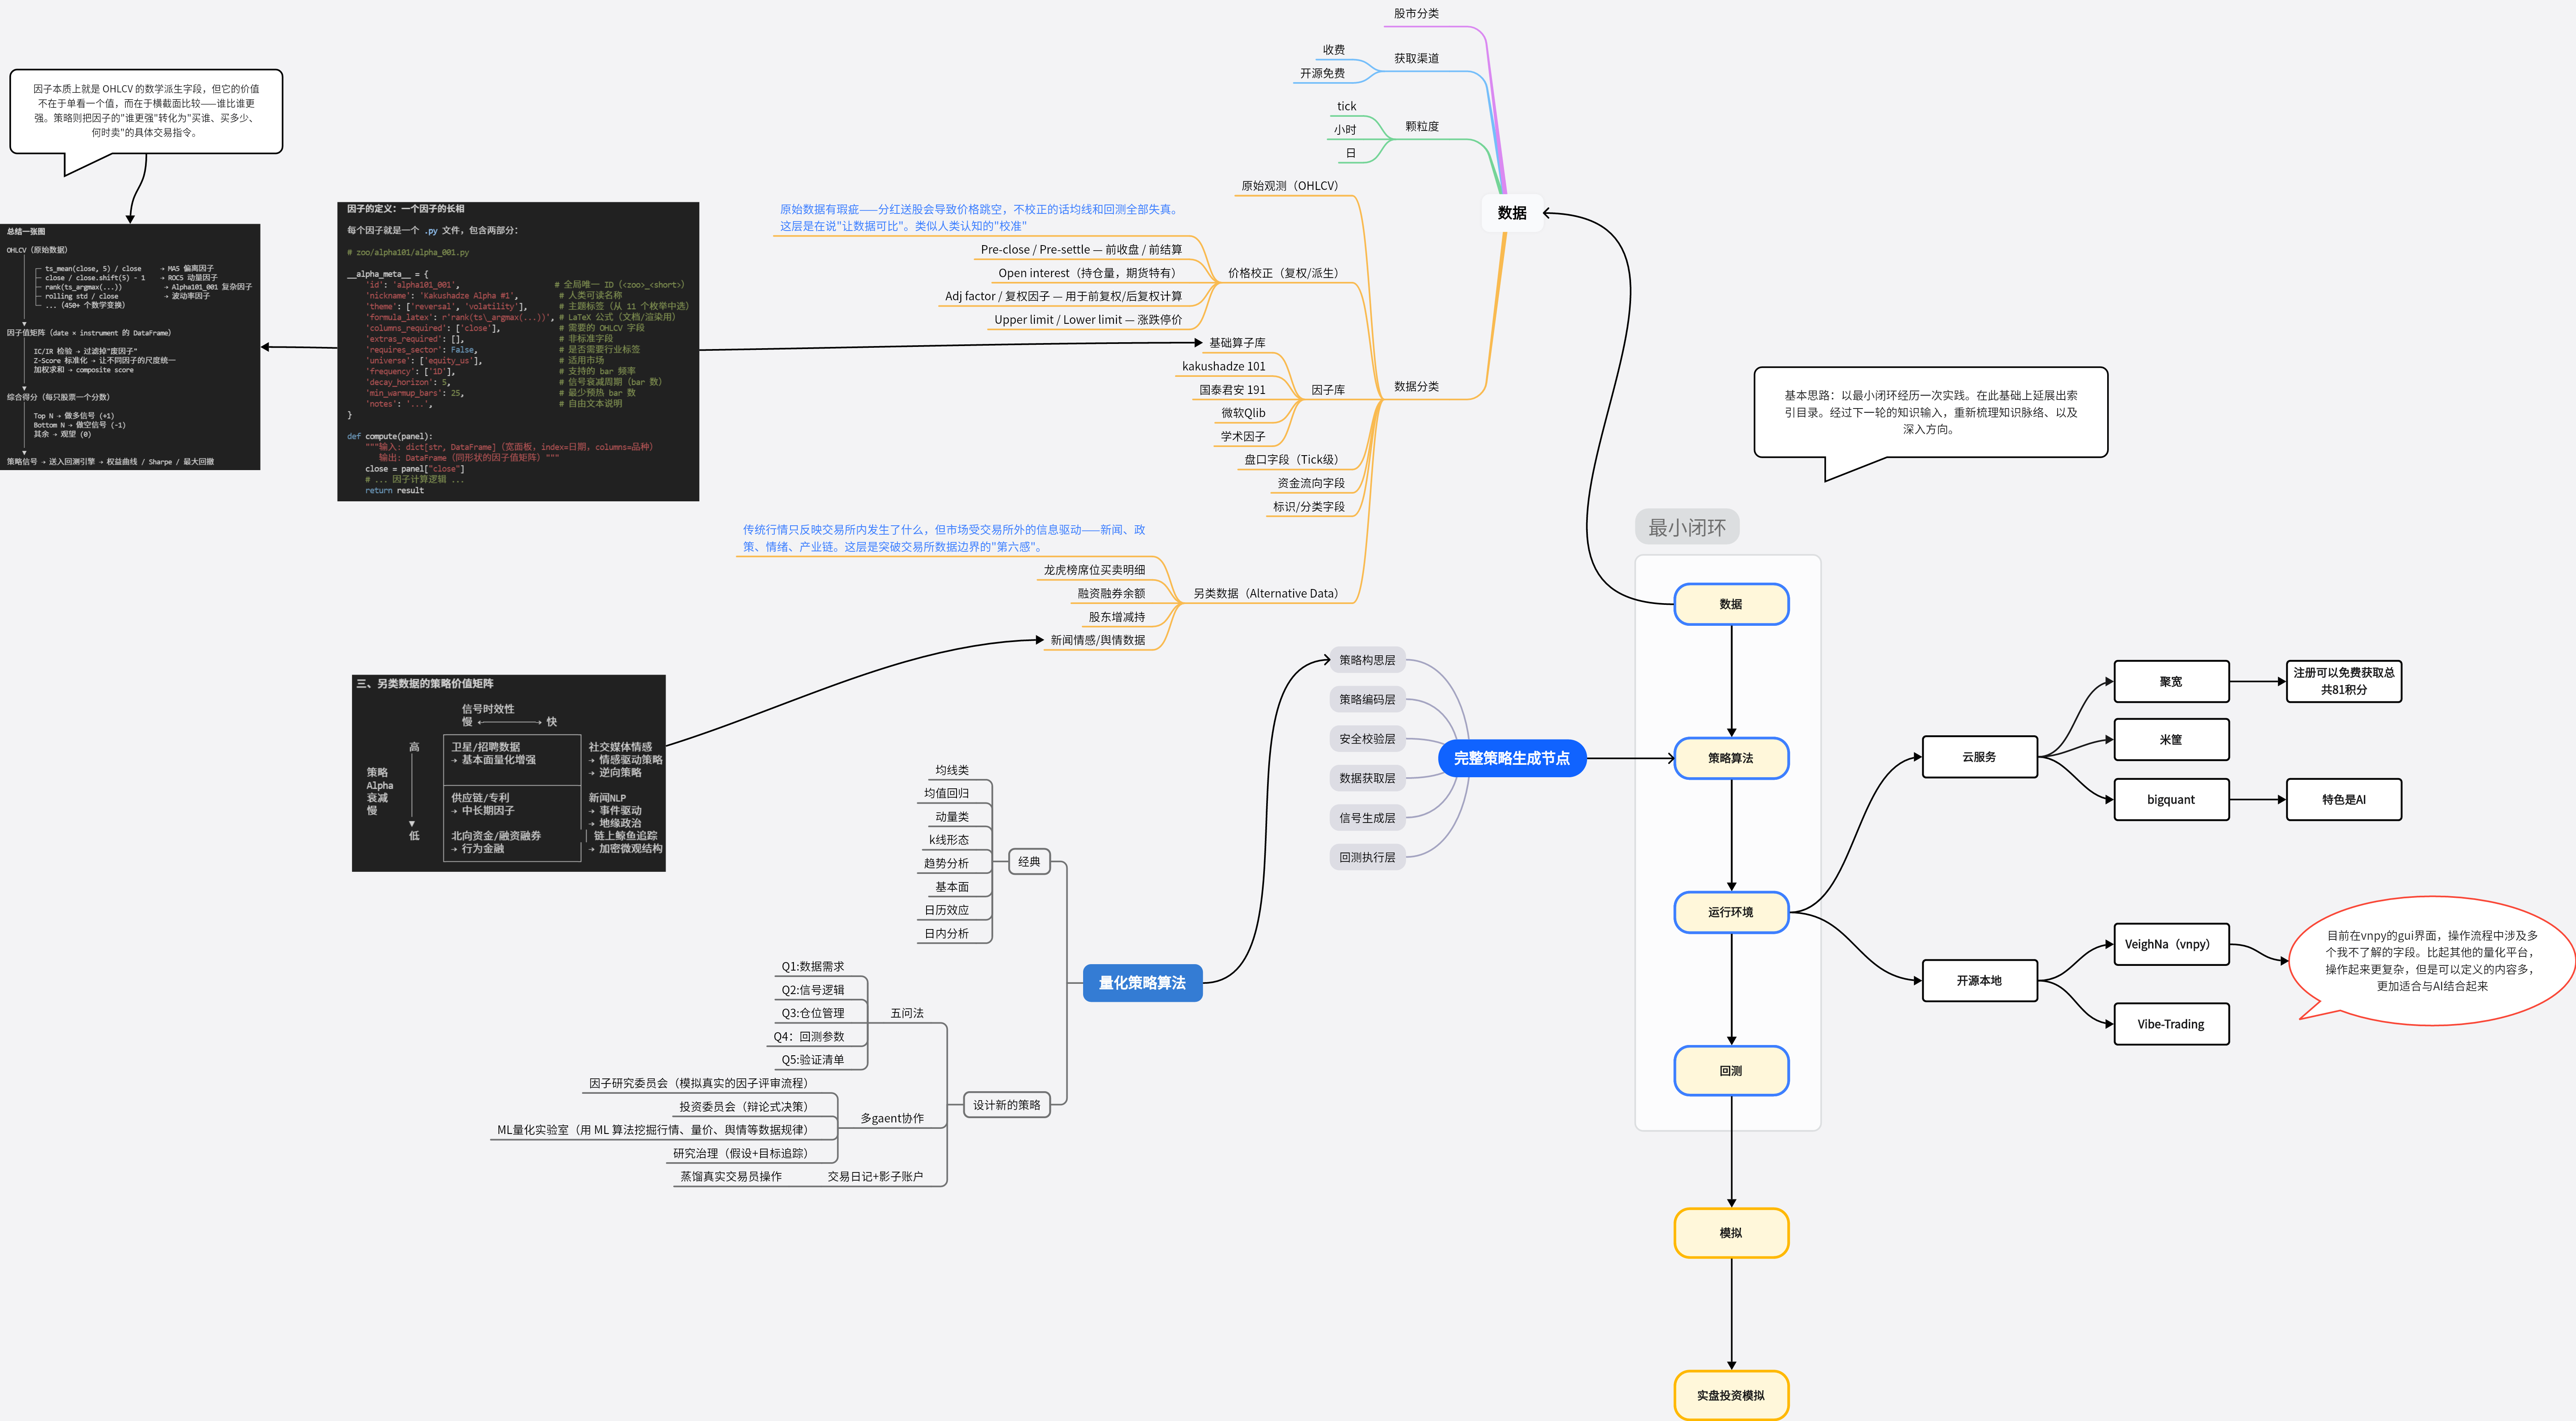Open the 另类数据的策略价值矩阵 image
The height and width of the screenshot is (1421, 2576).
(x=509, y=773)
